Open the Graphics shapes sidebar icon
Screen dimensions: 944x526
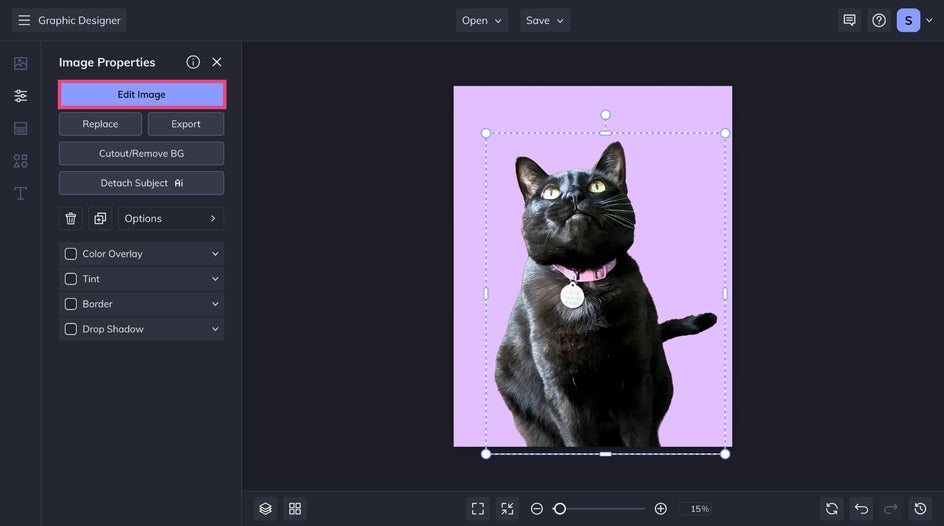coord(20,161)
